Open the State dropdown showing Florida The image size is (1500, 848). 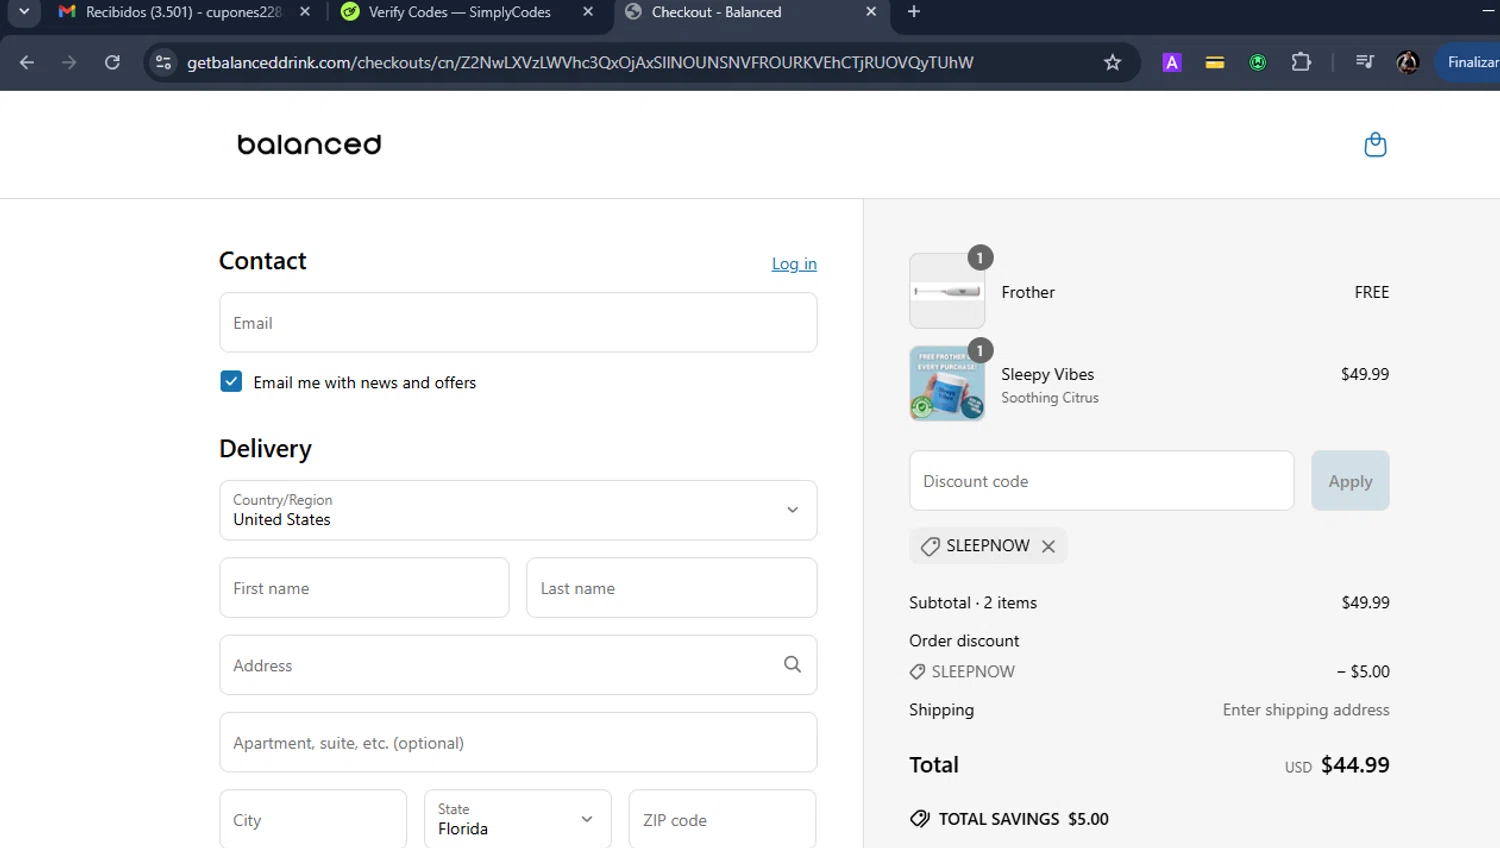click(517, 819)
